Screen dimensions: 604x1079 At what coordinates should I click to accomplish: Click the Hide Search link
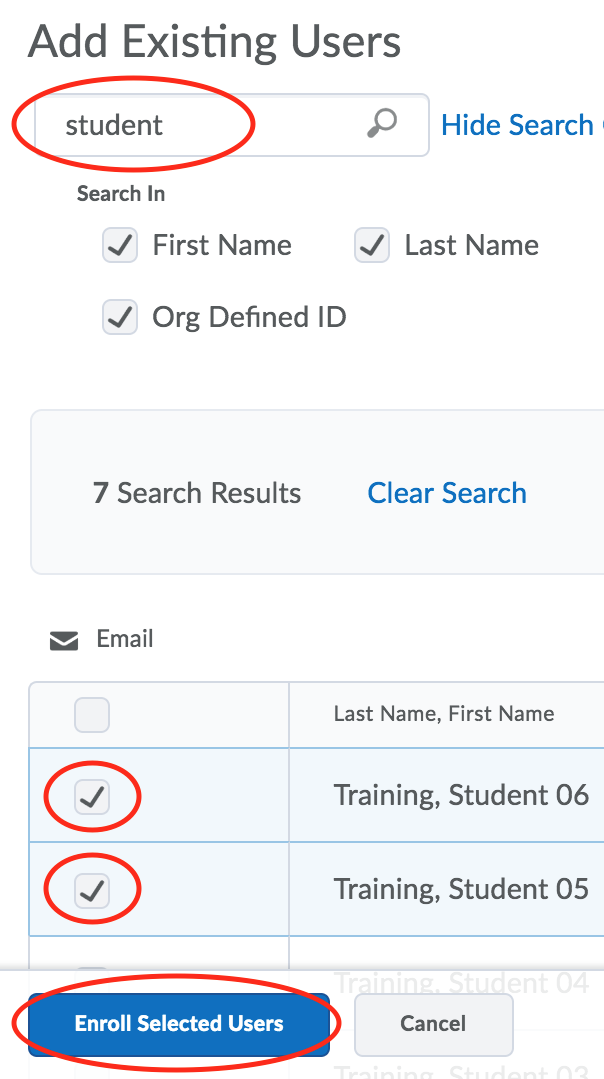(x=518, y=125)
